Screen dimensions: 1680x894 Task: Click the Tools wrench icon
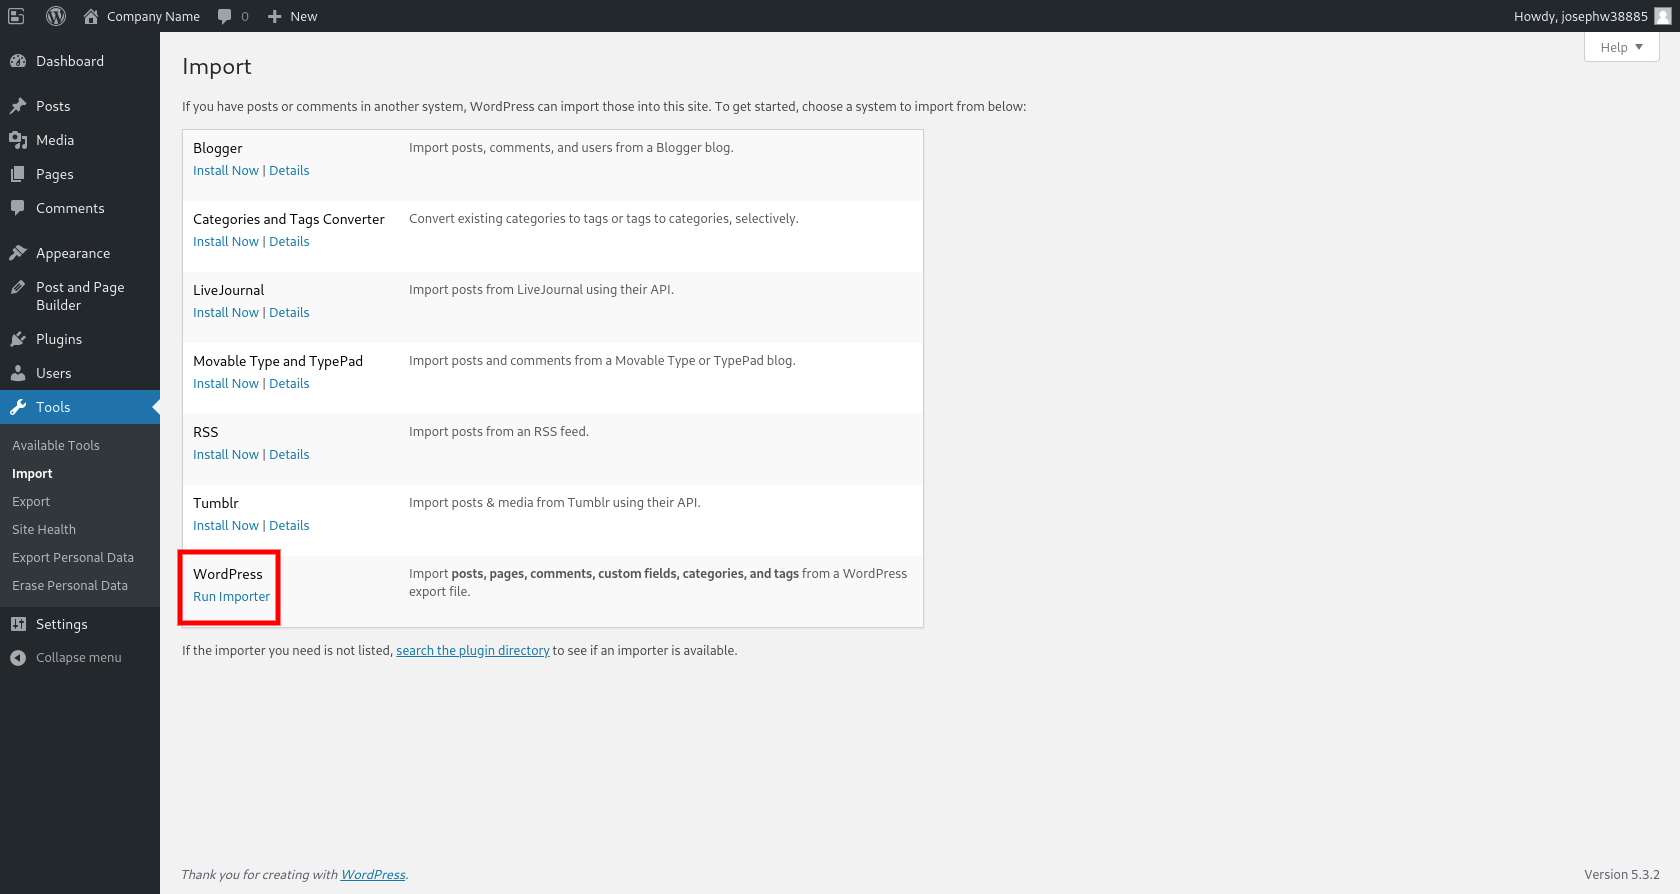click(x=18, y=407)
